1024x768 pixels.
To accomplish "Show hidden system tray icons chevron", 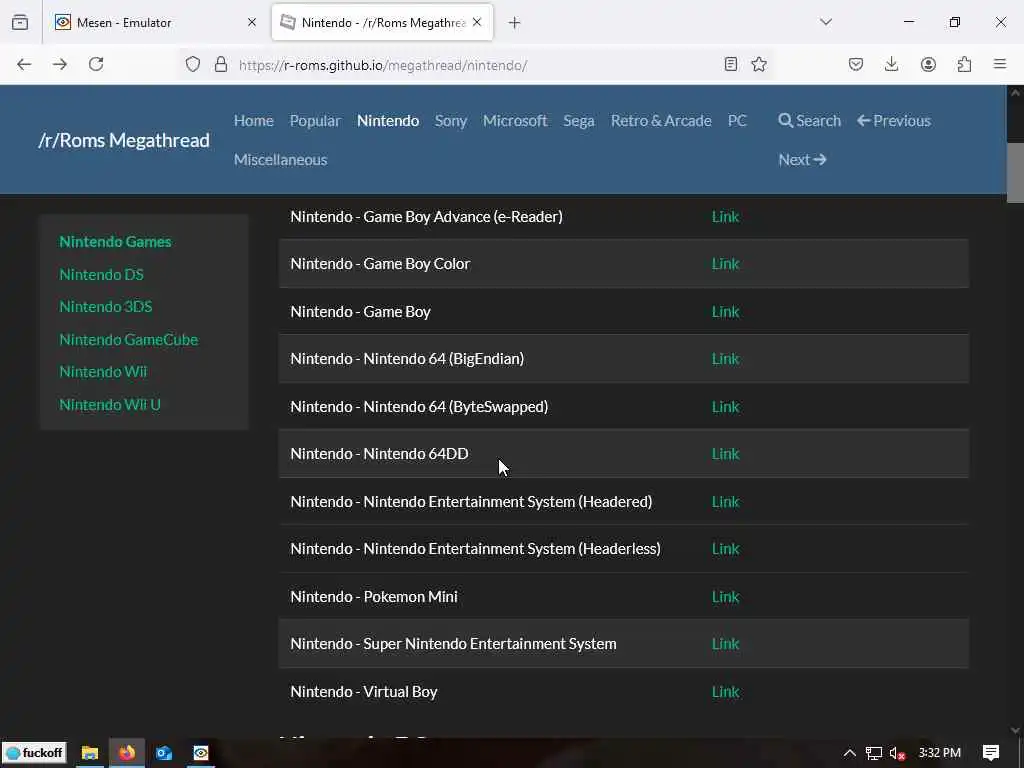I will 849,753.
